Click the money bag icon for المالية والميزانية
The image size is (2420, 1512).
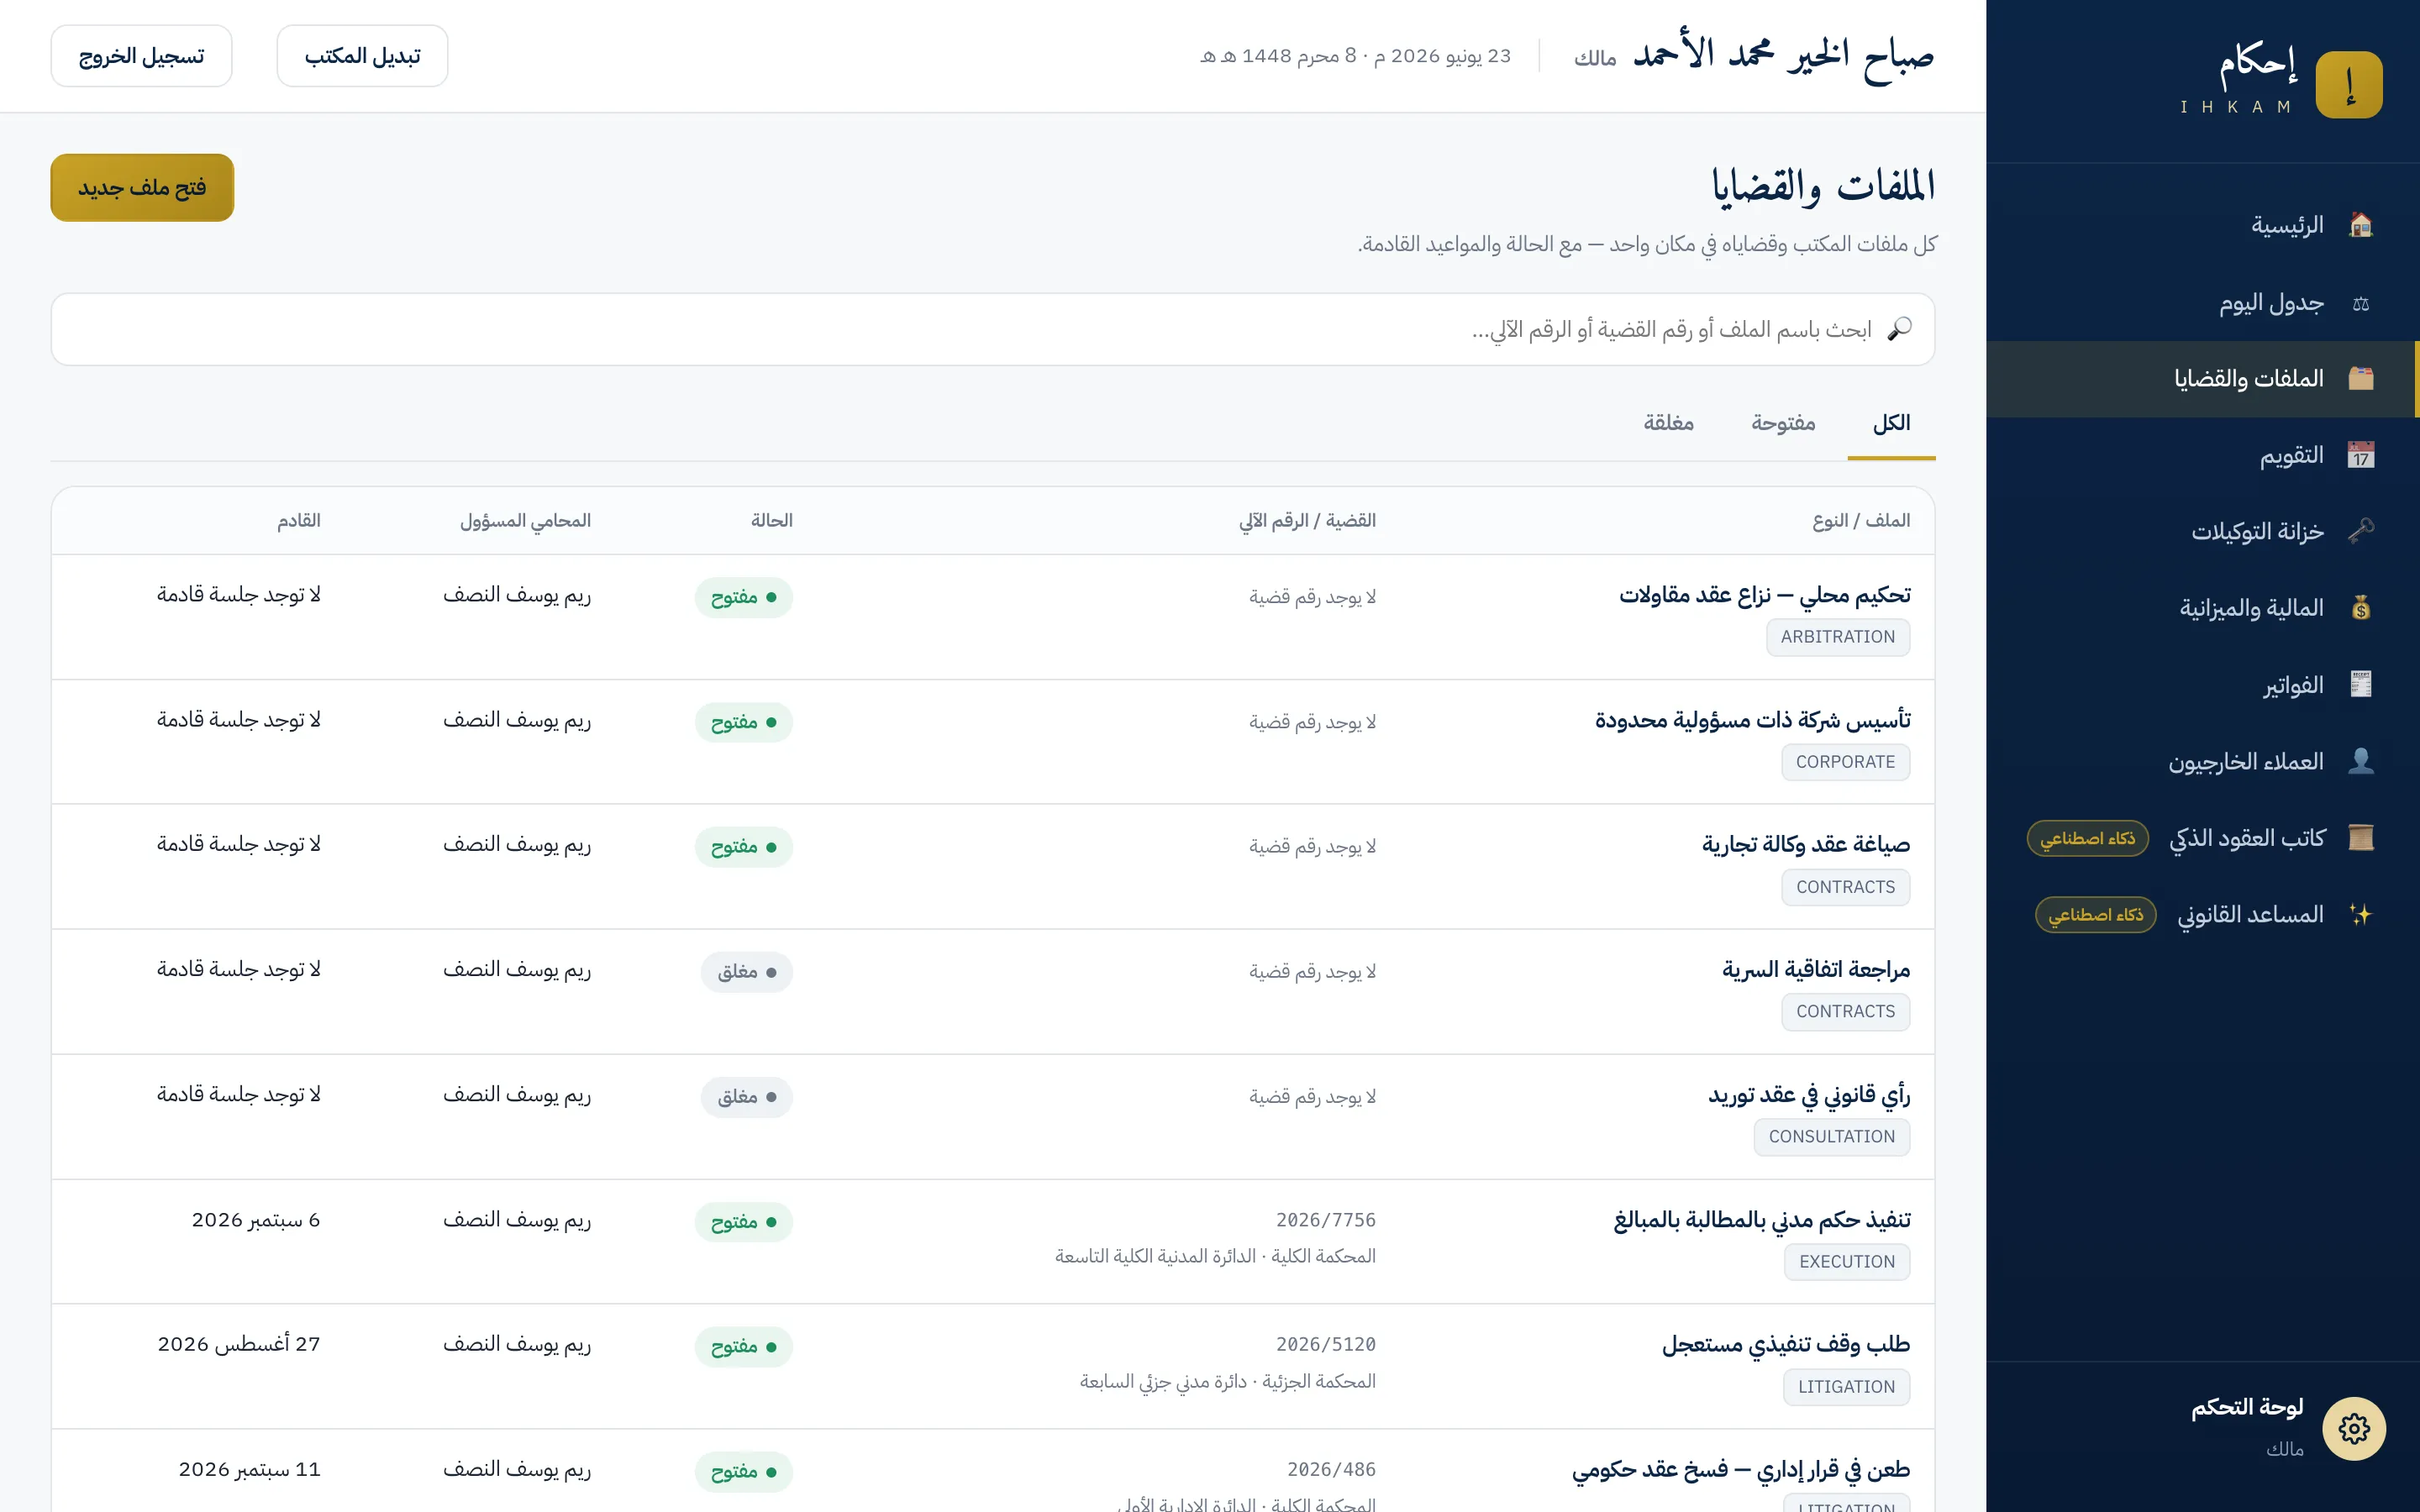pos(2360,609)
